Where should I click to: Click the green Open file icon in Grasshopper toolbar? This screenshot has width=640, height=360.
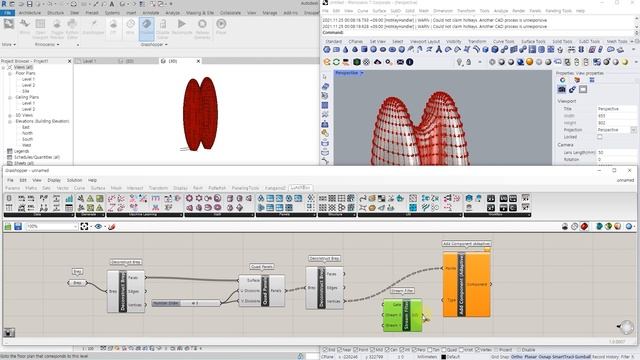8,226
